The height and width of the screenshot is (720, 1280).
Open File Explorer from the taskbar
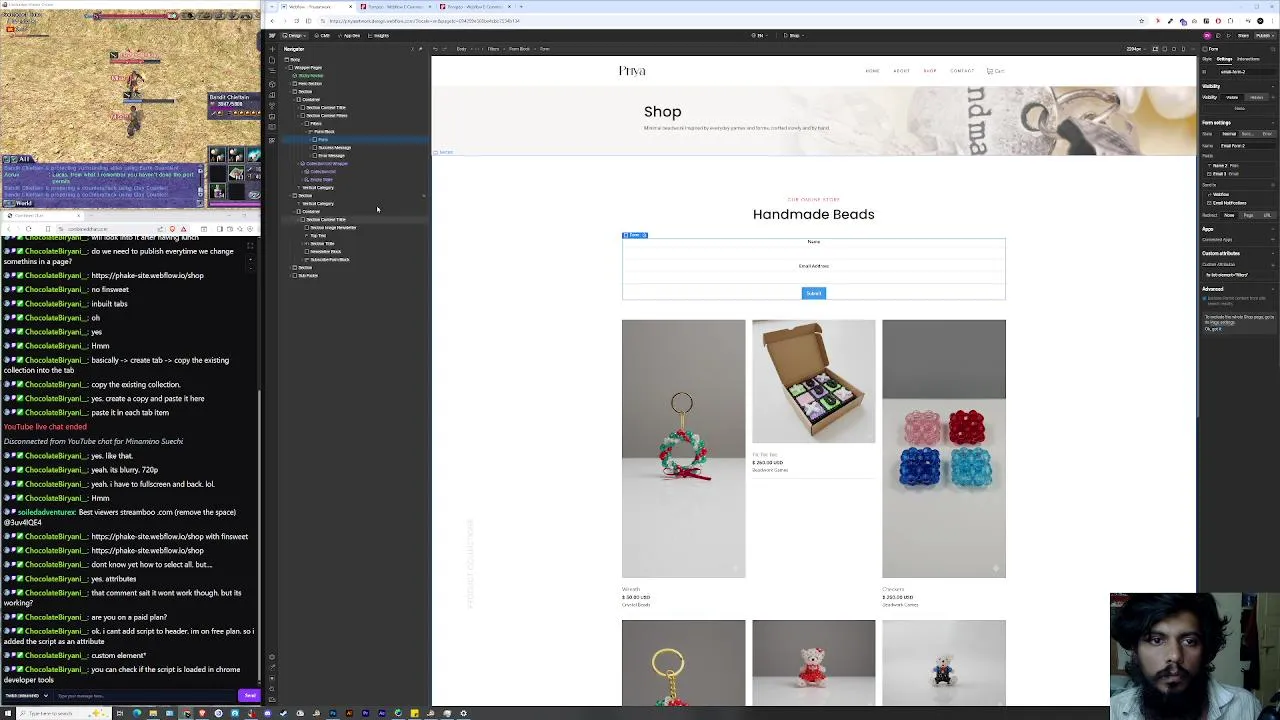pyautogui.click(x=153, y=713)
